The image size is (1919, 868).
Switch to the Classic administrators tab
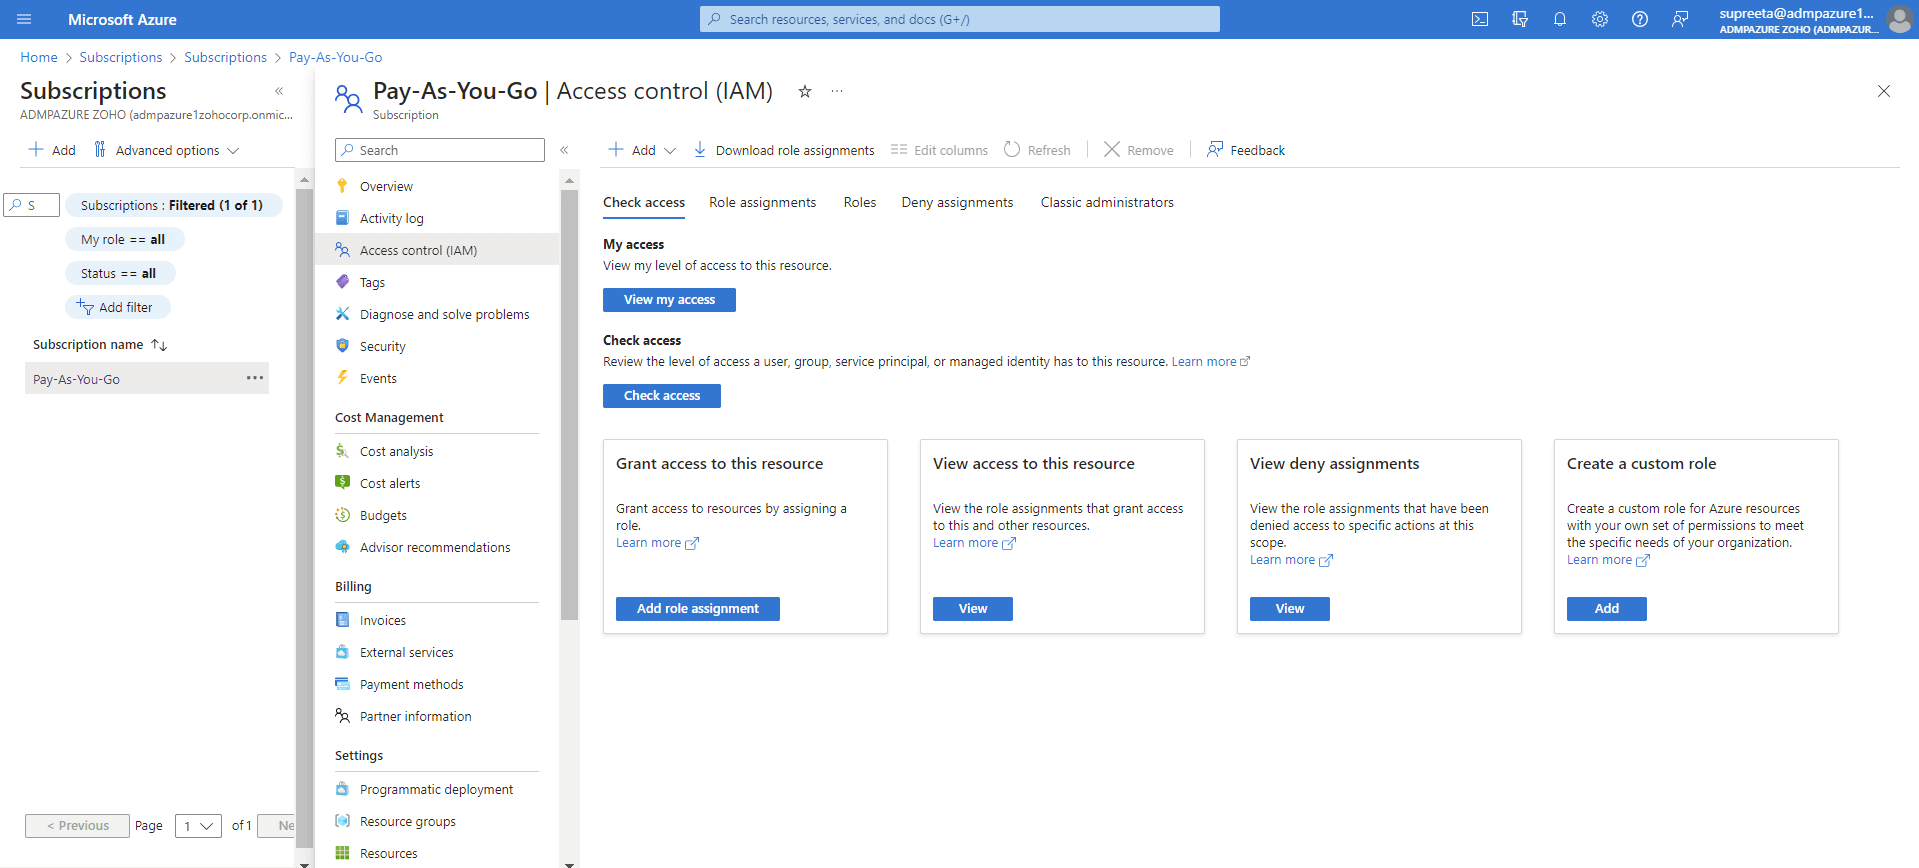[x=1107, y=202]
